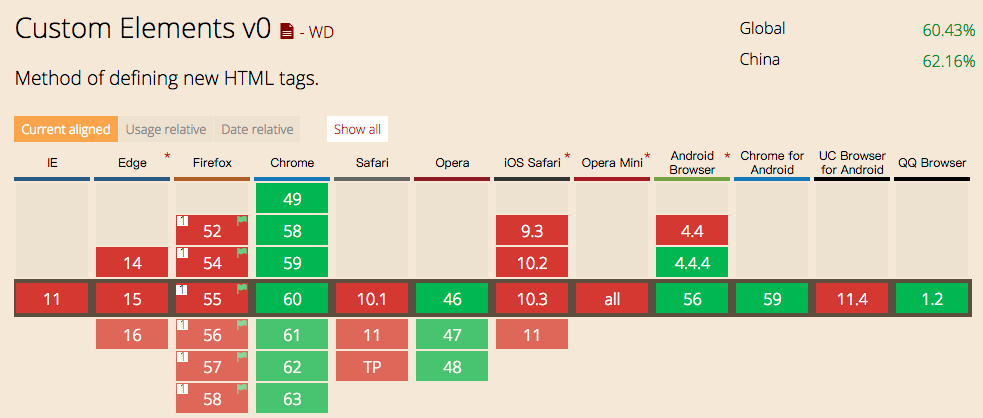Click the note marker on Firefox 54
This screenshot has height=418, width=983.
point(182,253)
